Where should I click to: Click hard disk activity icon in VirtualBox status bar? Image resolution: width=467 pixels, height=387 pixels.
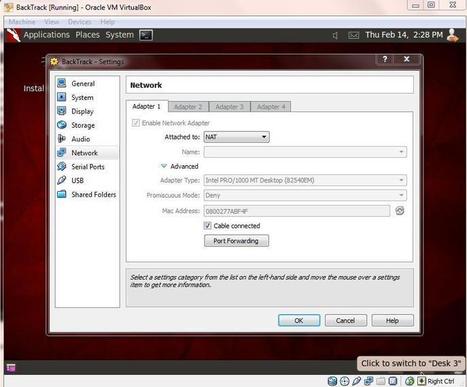[x=332, y=381]
